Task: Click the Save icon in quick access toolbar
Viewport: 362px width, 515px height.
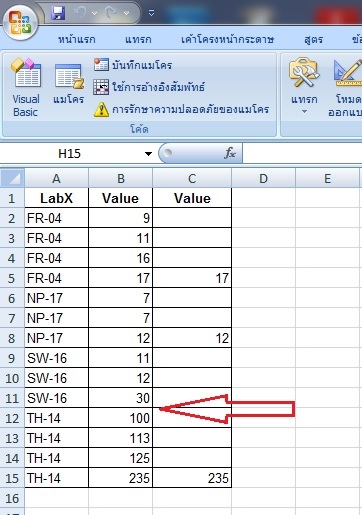Action: click(x=58, y=13)
